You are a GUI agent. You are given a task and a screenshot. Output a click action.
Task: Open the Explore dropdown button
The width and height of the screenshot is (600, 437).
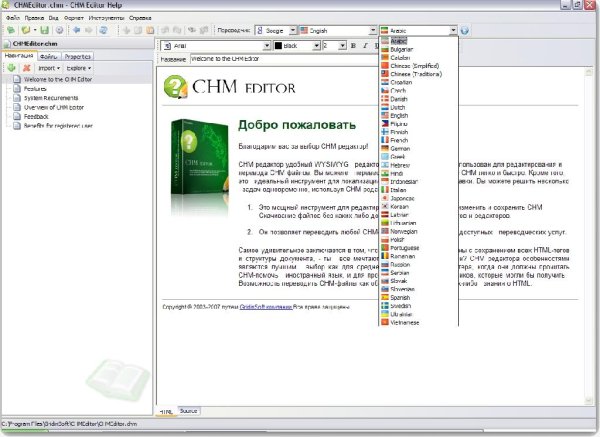click(x=79, y=68)
